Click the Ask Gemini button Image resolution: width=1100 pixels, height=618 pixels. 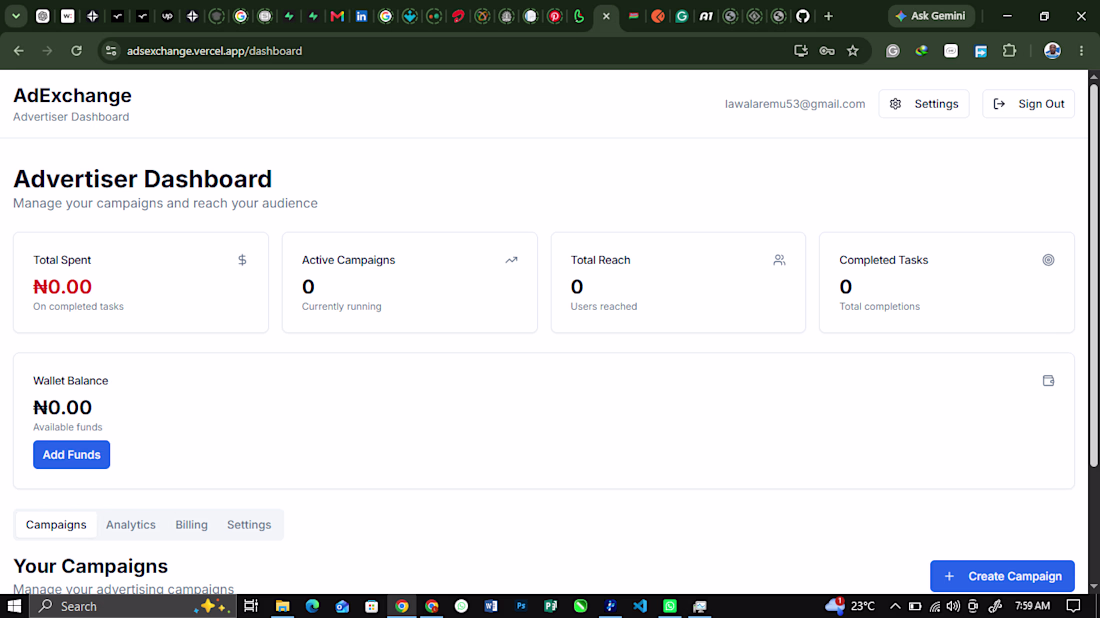click(931, 16)
